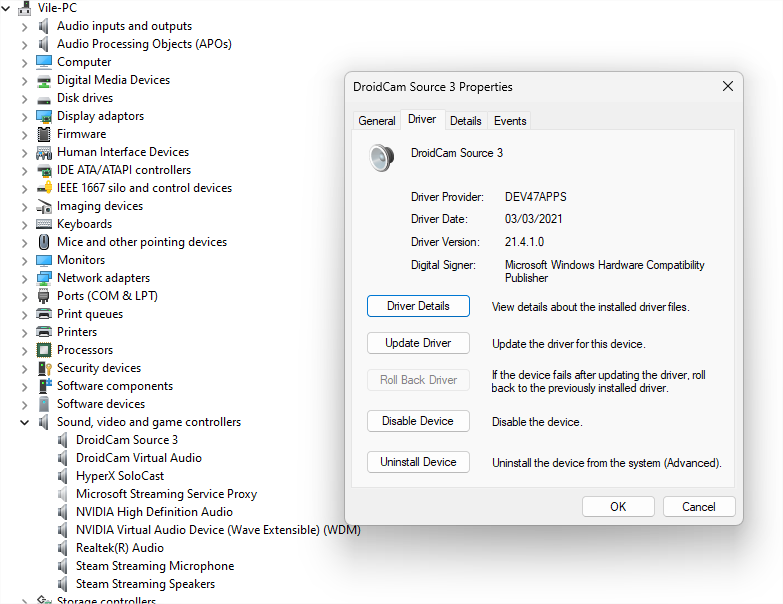Collapse the Vile-PC root node
The width and height of the screenshot is (783, 604).
tap(5, 8)
